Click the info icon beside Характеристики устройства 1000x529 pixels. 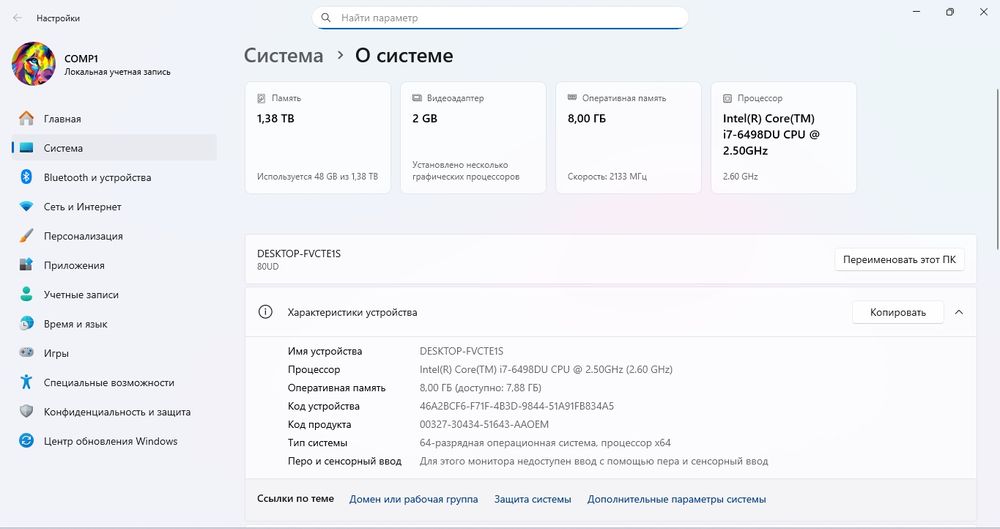coord(265,312)
